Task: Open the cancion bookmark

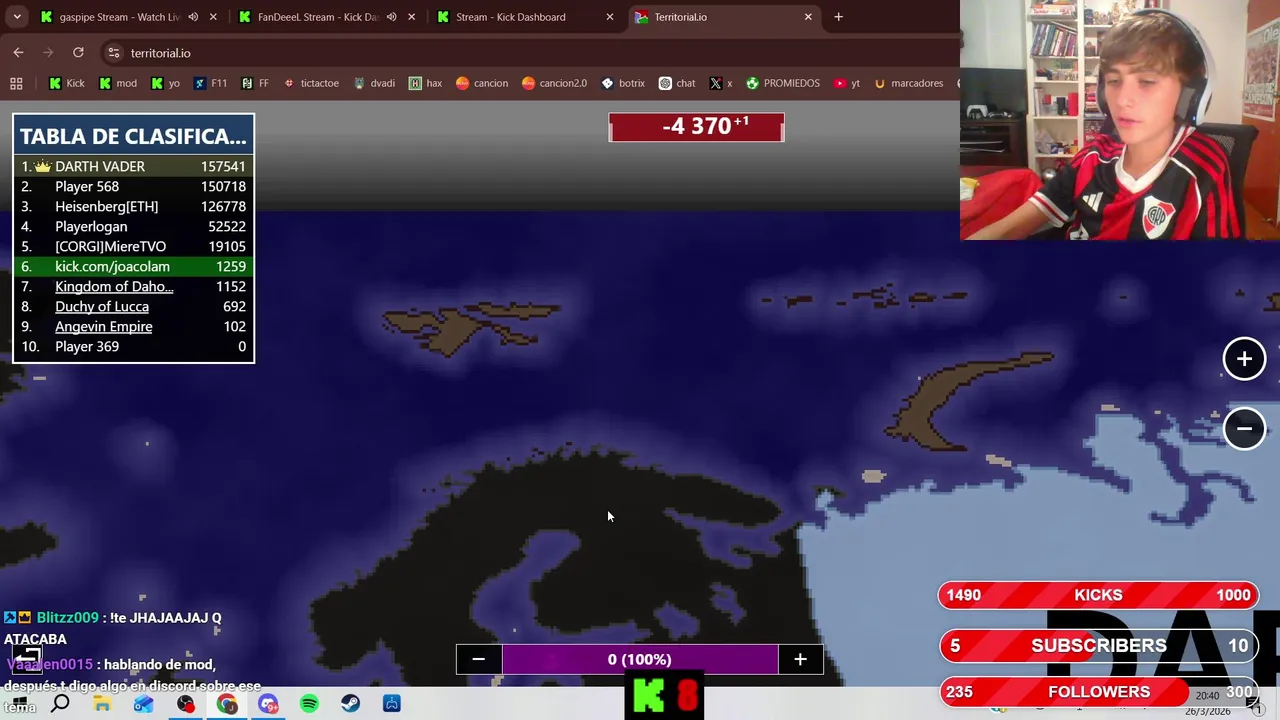Action: pyautogui.click(x=481, y=83)
